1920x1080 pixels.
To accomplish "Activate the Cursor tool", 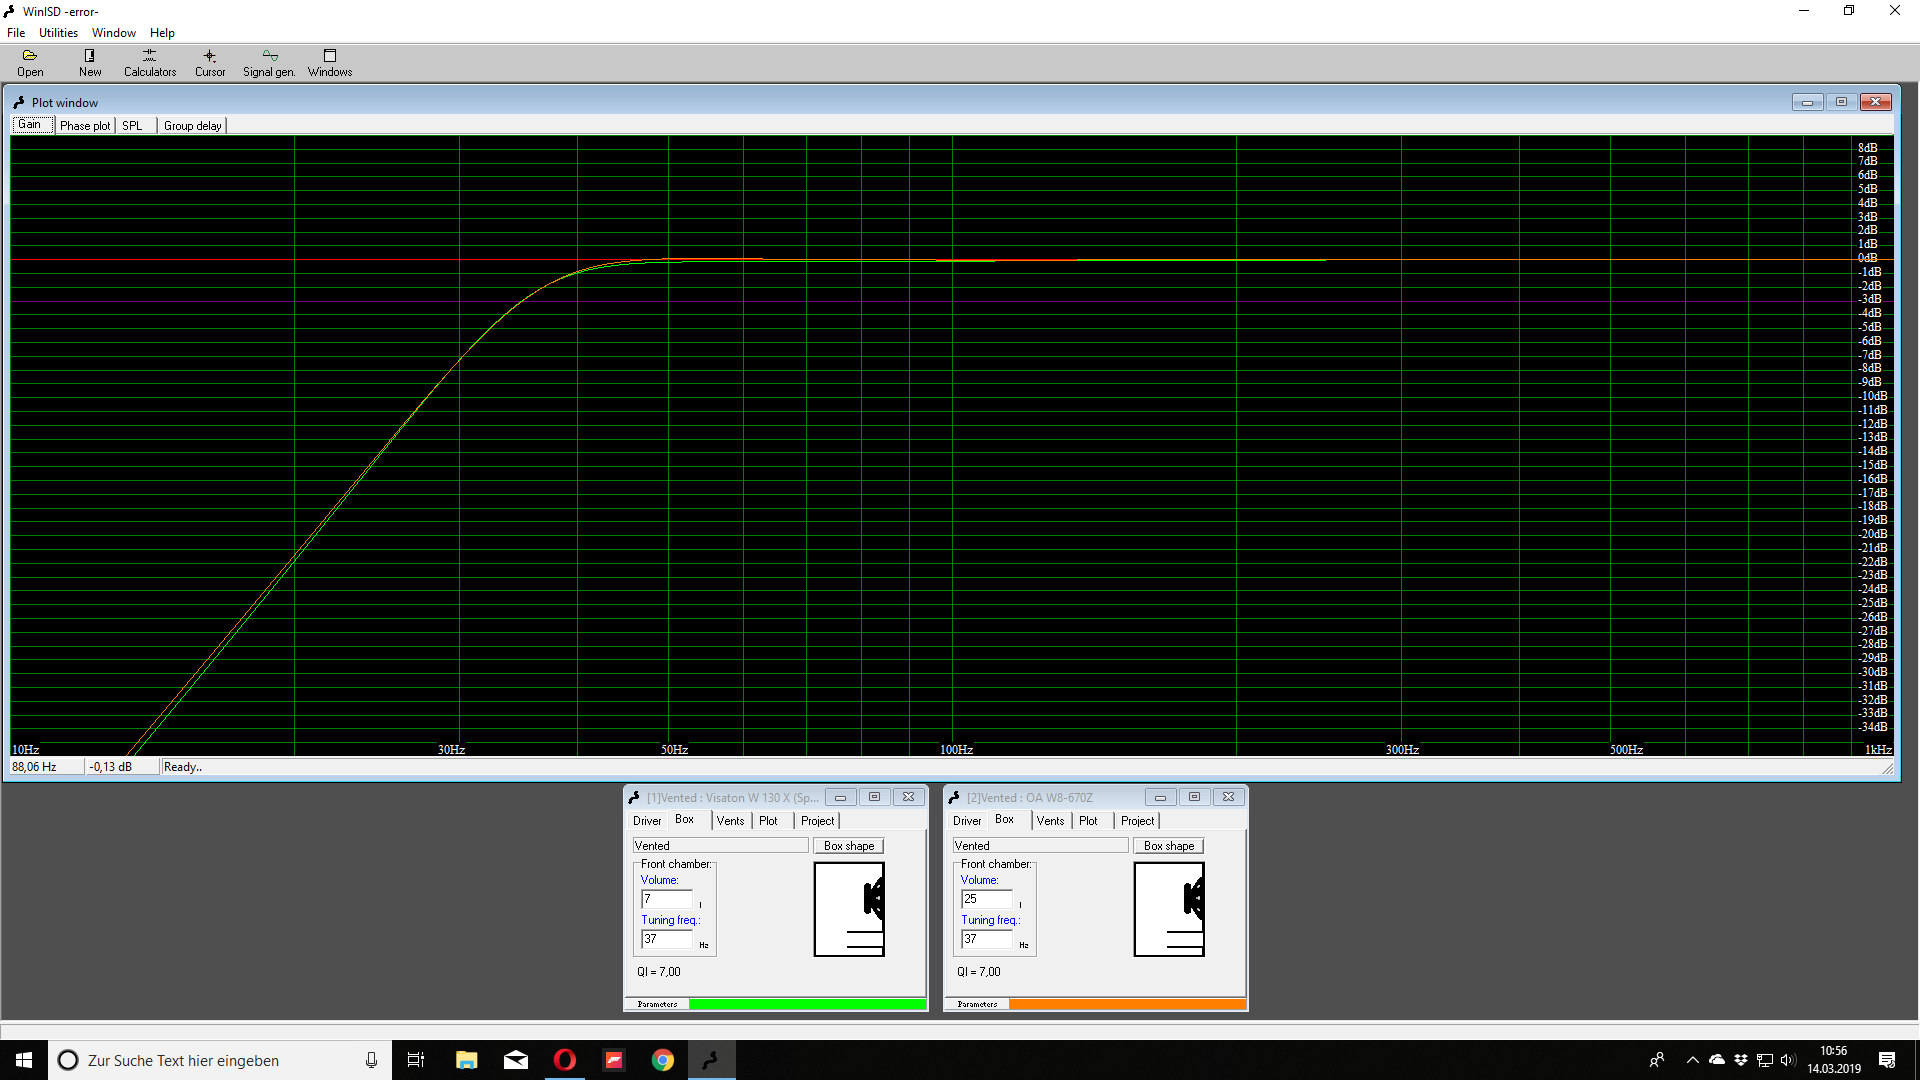I will [x=210, y=62].
